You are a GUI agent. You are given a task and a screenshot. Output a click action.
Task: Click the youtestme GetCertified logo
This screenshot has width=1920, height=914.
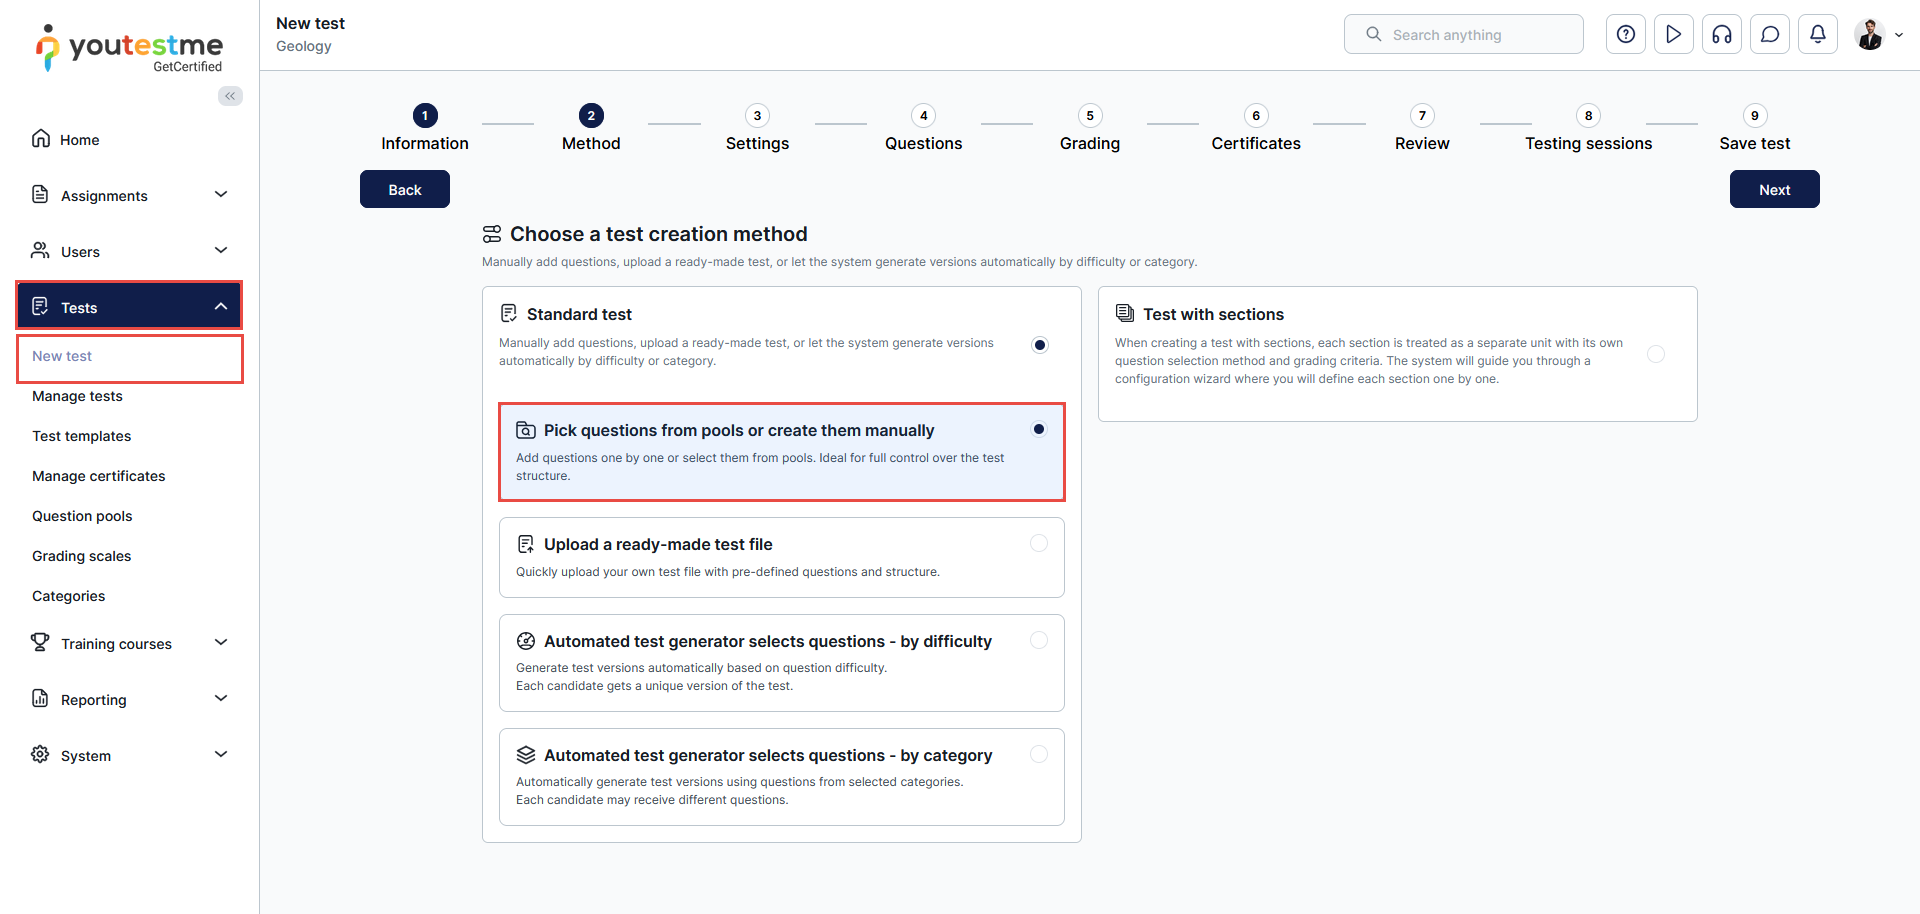(x=130, y=48)
